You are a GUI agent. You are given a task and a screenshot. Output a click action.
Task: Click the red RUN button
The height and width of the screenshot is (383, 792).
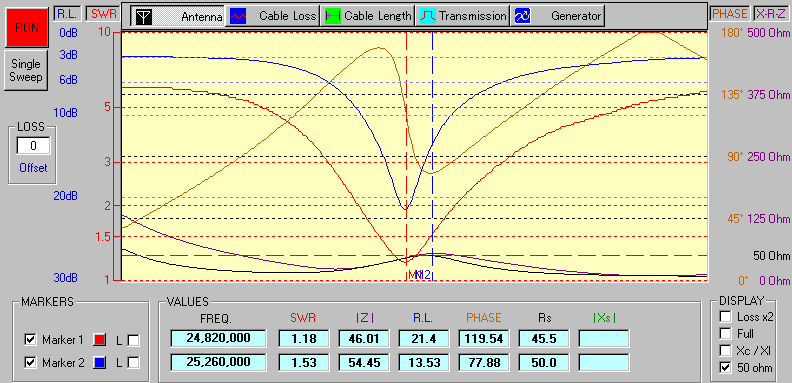[x=26, y=28]
